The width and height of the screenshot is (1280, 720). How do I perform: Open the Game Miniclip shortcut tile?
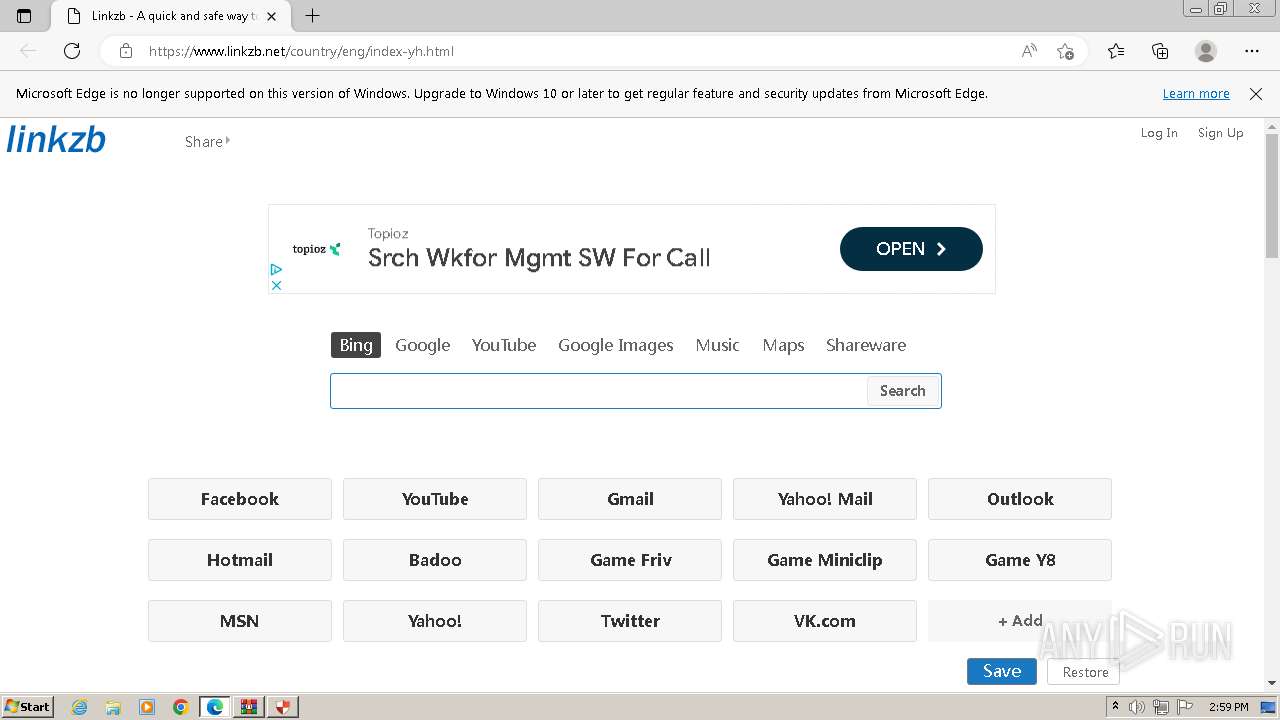tap(825, 560)
